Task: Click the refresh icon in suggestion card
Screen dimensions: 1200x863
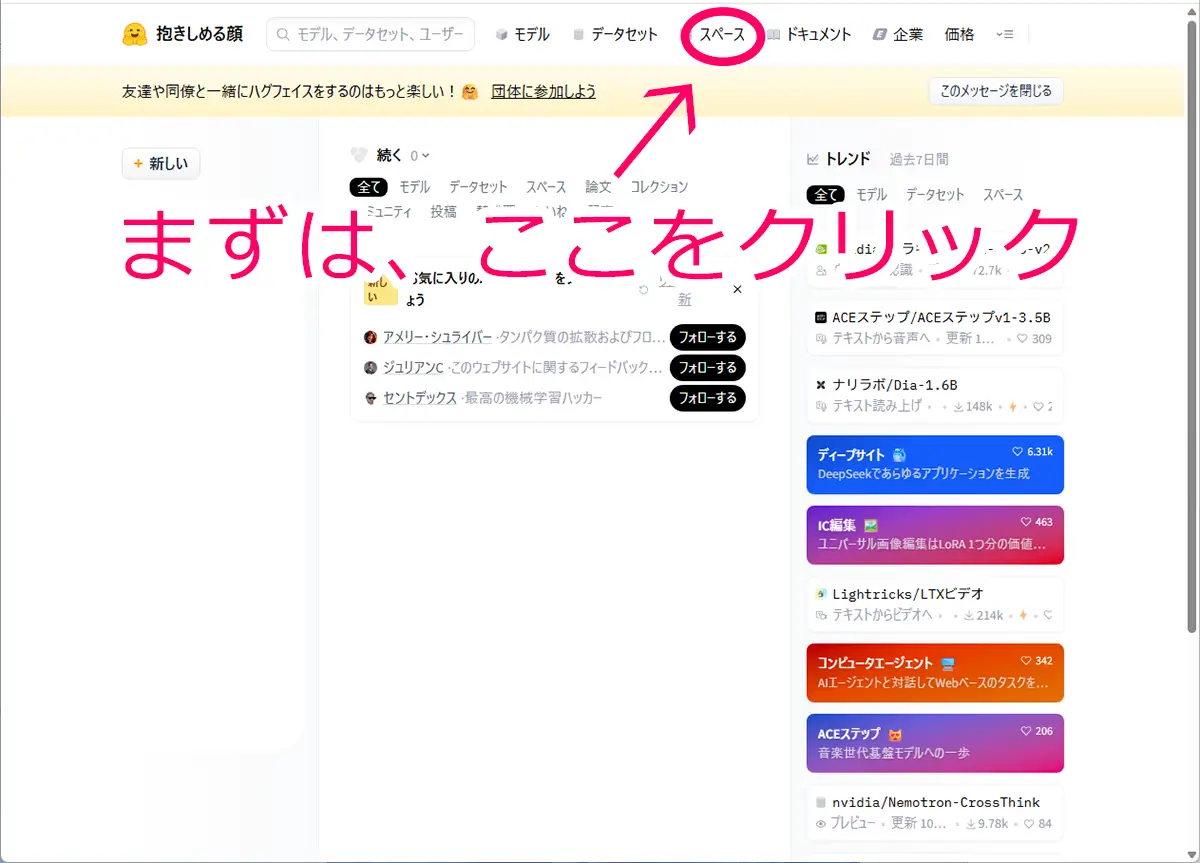Action: click(644, 290)
